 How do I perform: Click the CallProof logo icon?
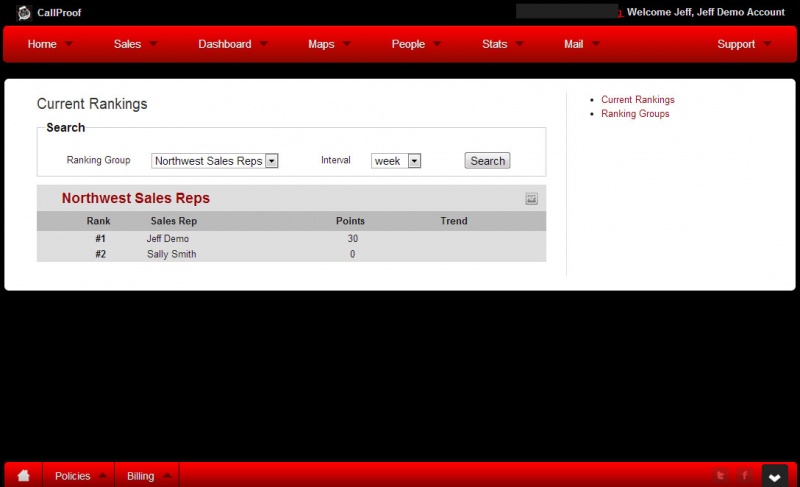click(24, 12)
